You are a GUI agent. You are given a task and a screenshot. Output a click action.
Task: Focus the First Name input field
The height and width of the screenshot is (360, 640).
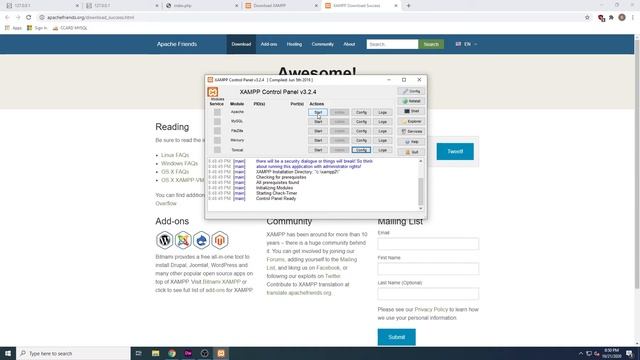tap(428, 269)
